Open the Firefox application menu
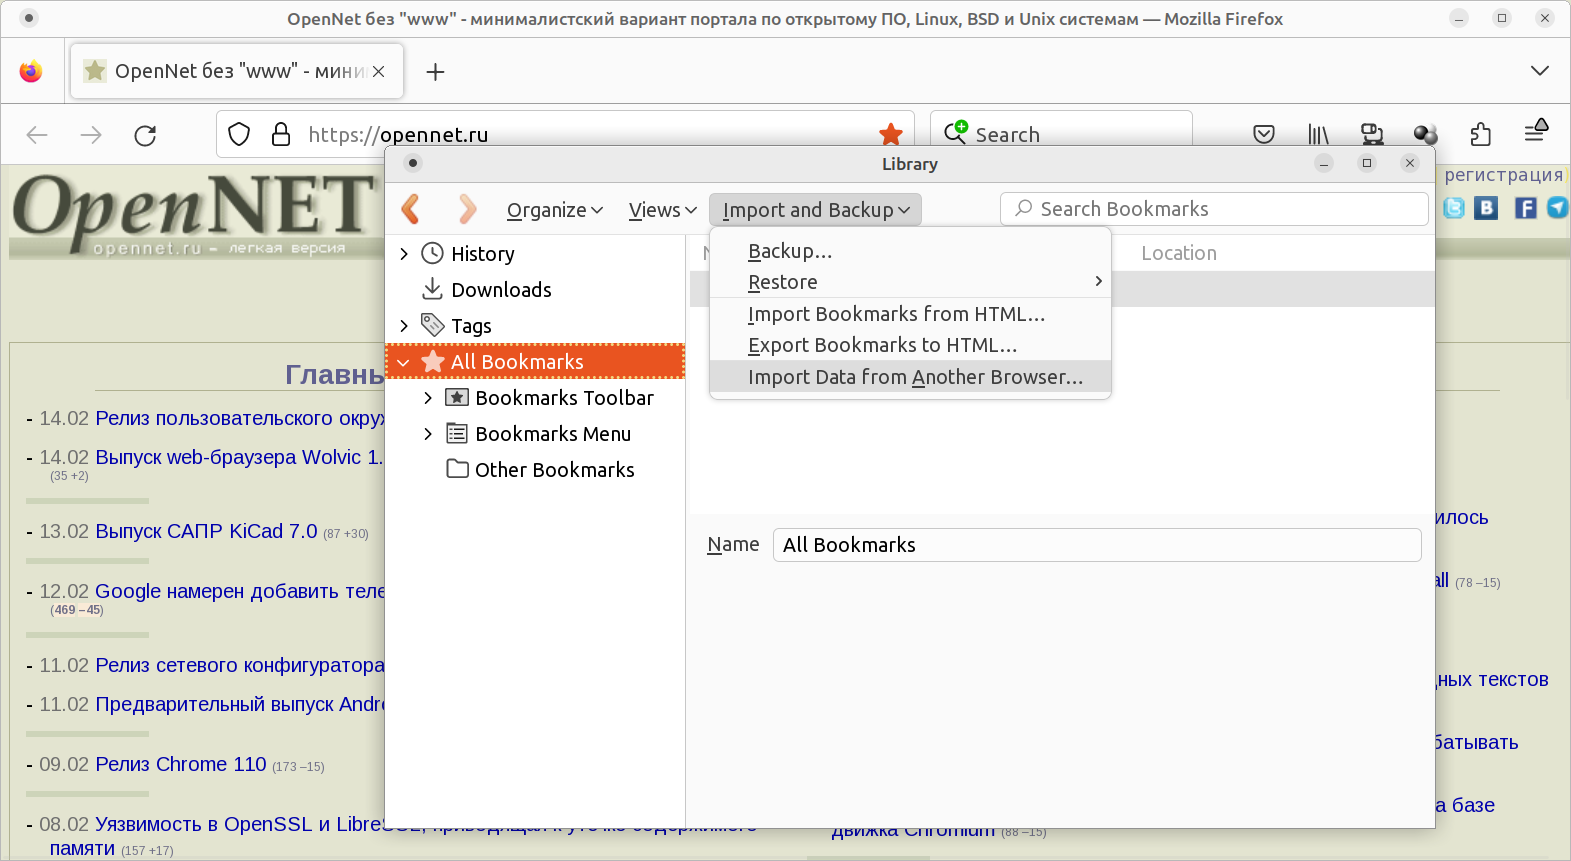 (1536, 131)
